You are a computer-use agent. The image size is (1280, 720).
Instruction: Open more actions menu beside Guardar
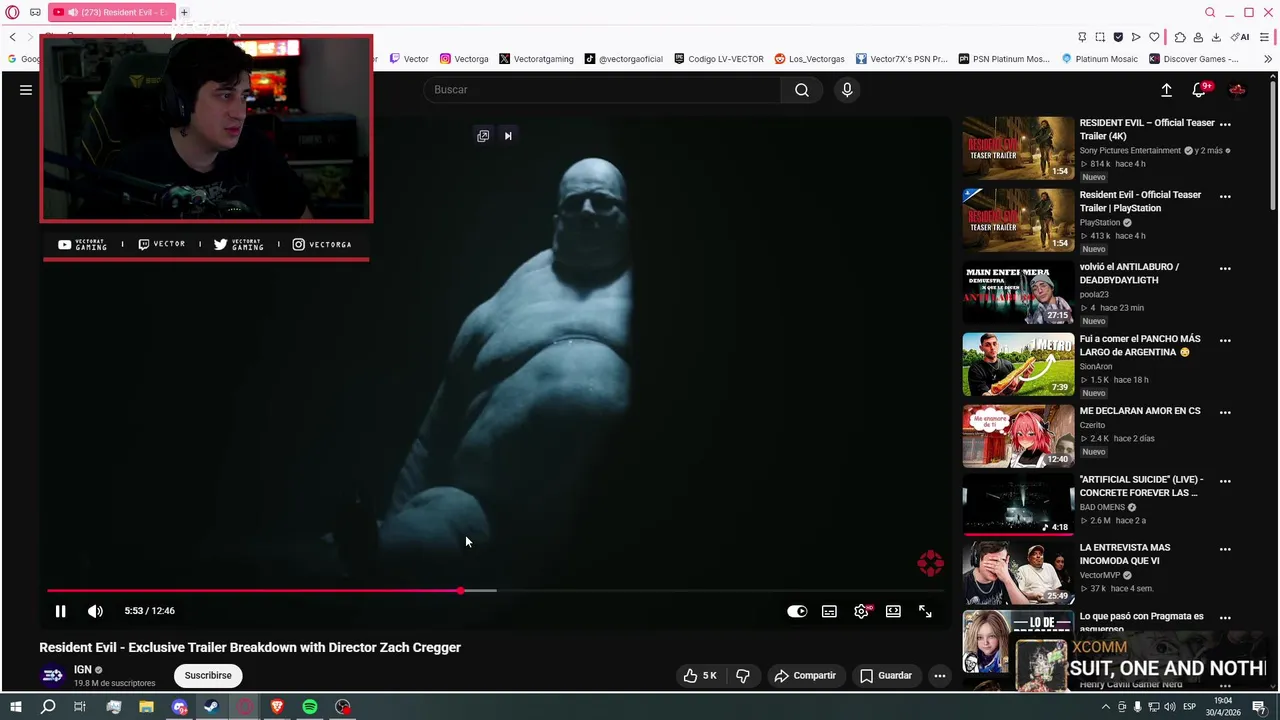(939, 676)
